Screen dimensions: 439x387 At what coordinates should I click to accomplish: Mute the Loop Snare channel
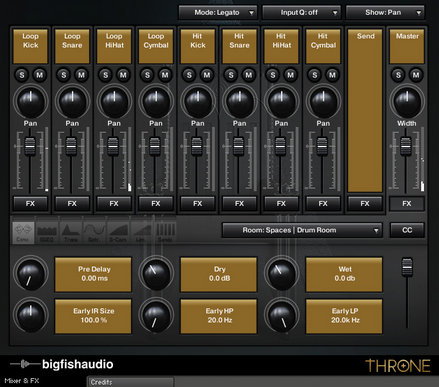coord(81,75)
